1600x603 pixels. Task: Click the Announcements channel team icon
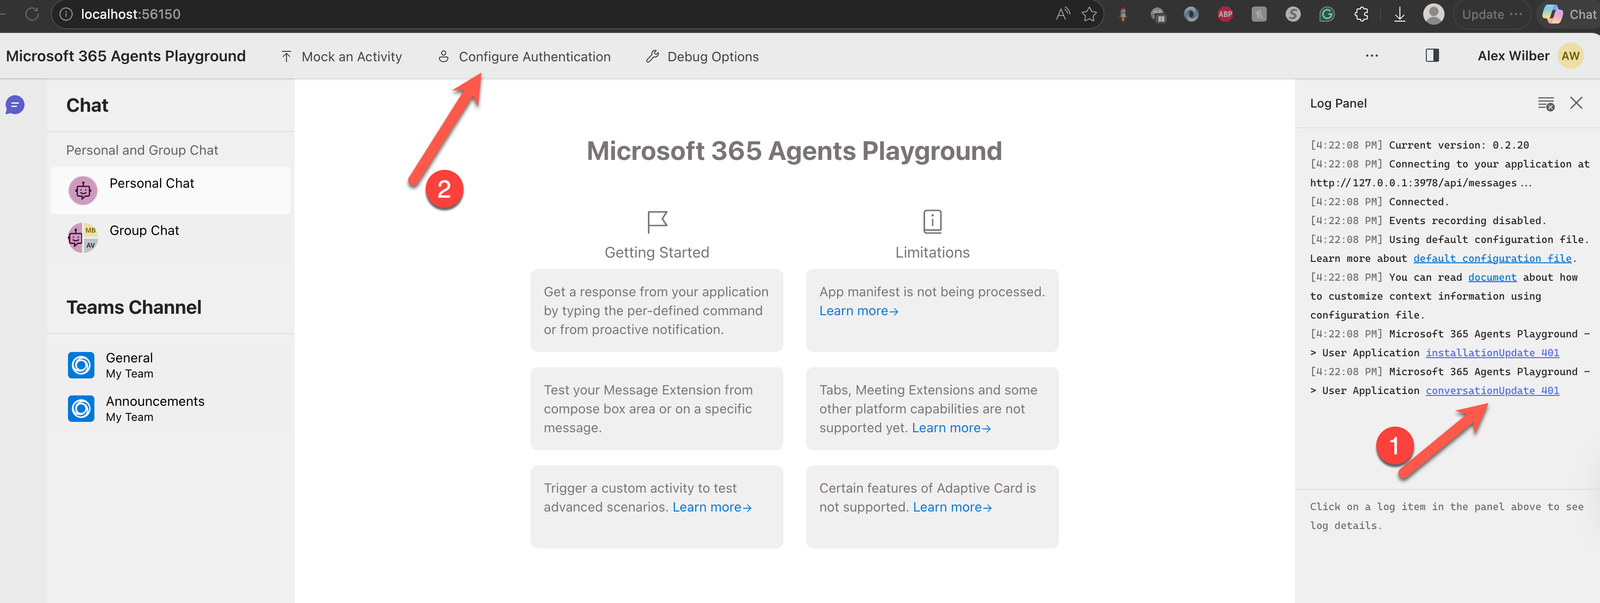81,408
